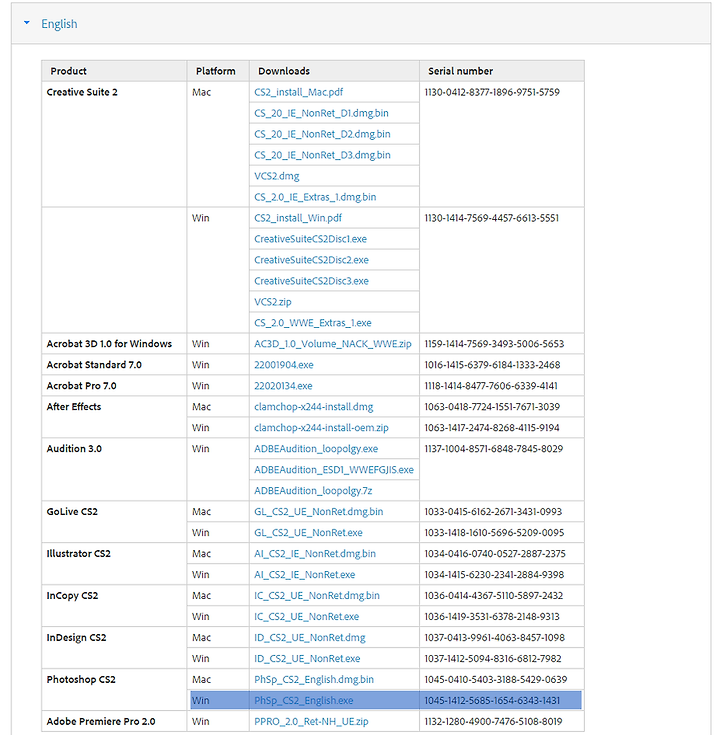Viewport: 720px width, 735px height.
Task: Download ADBEAudition_ESD1_WWEFGJIS.exe
Action: tap(334, 470)
